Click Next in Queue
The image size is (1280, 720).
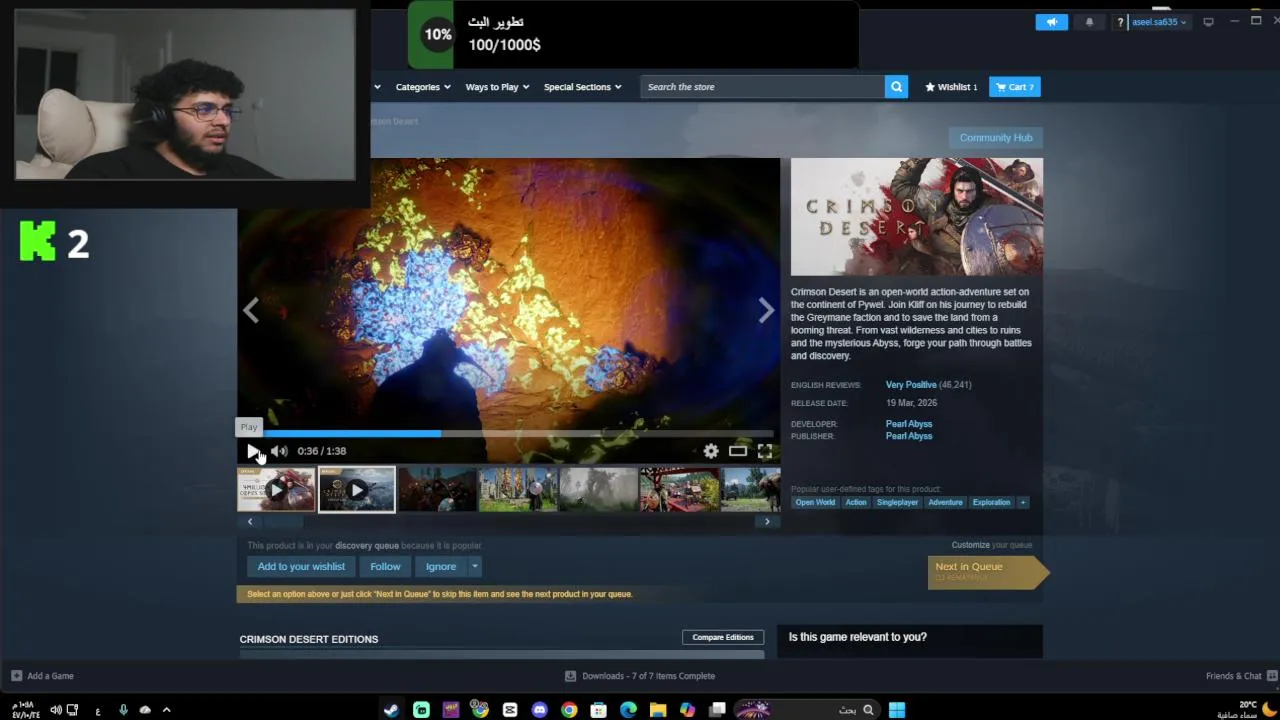point(987,571)
